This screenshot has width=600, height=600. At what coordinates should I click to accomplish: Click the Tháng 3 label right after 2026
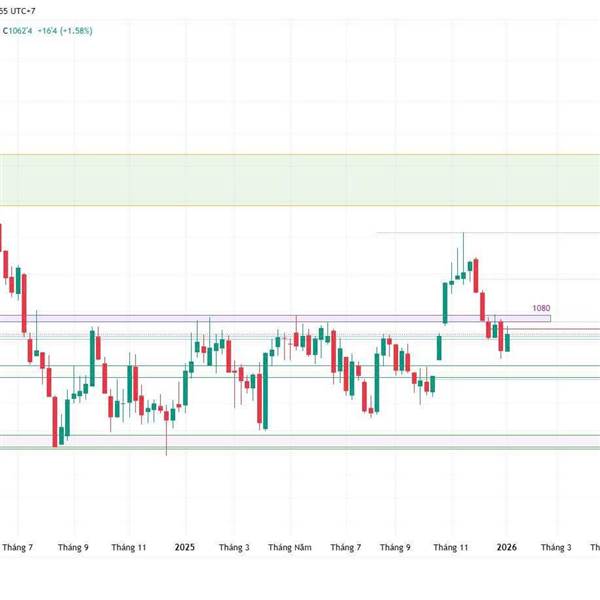[x=556, y=547]
